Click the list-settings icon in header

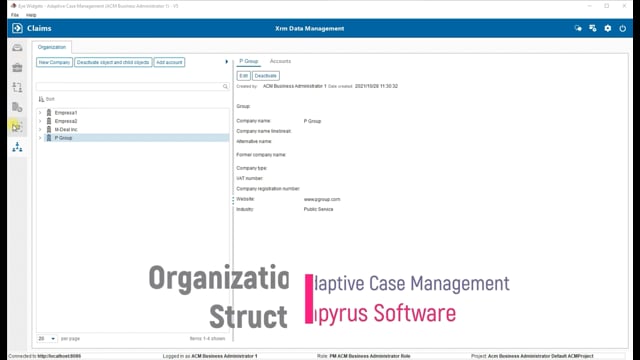coord(593,28)
